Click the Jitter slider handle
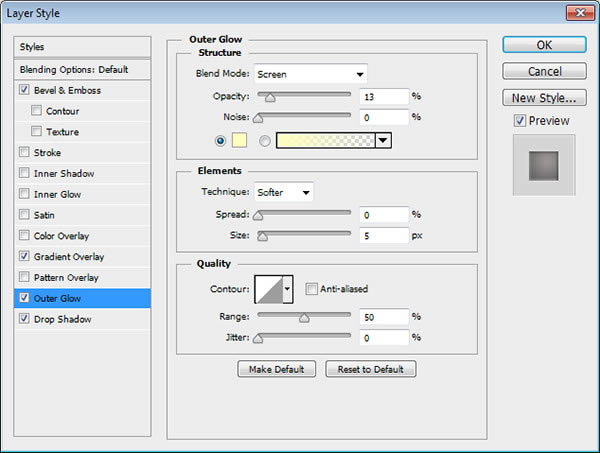 tap(258, 339)
